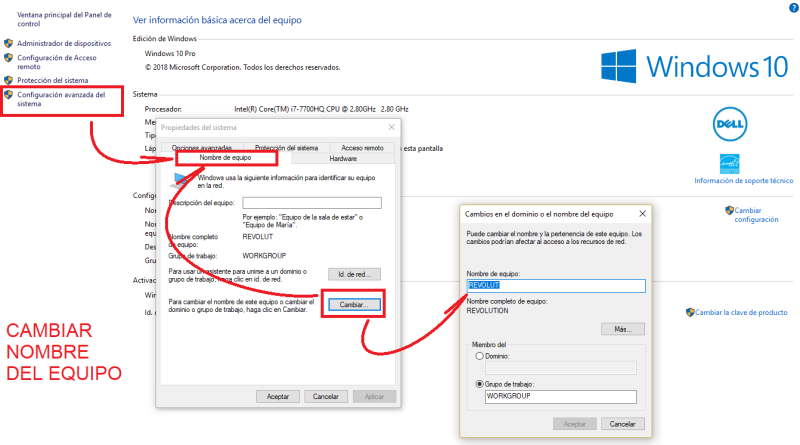Click the Cambiar... button

354,305
